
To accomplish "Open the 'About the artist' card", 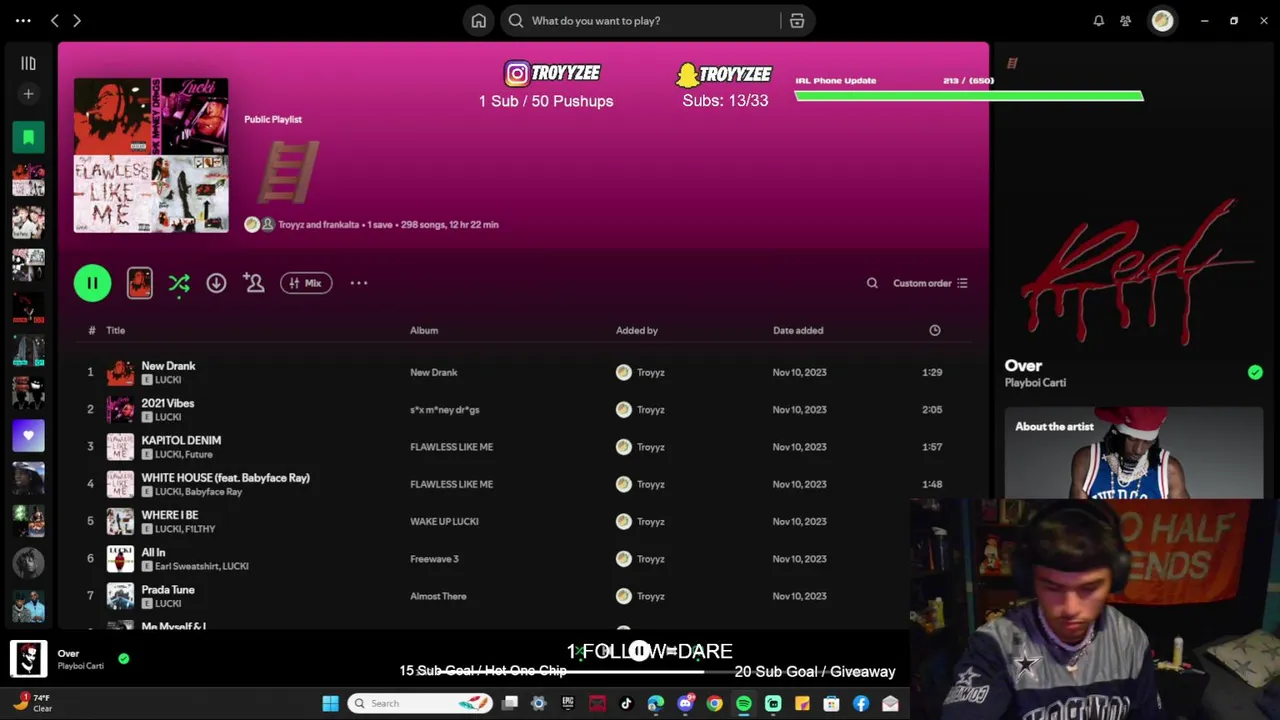I will pyautogui.click(x=1134, y=455).
